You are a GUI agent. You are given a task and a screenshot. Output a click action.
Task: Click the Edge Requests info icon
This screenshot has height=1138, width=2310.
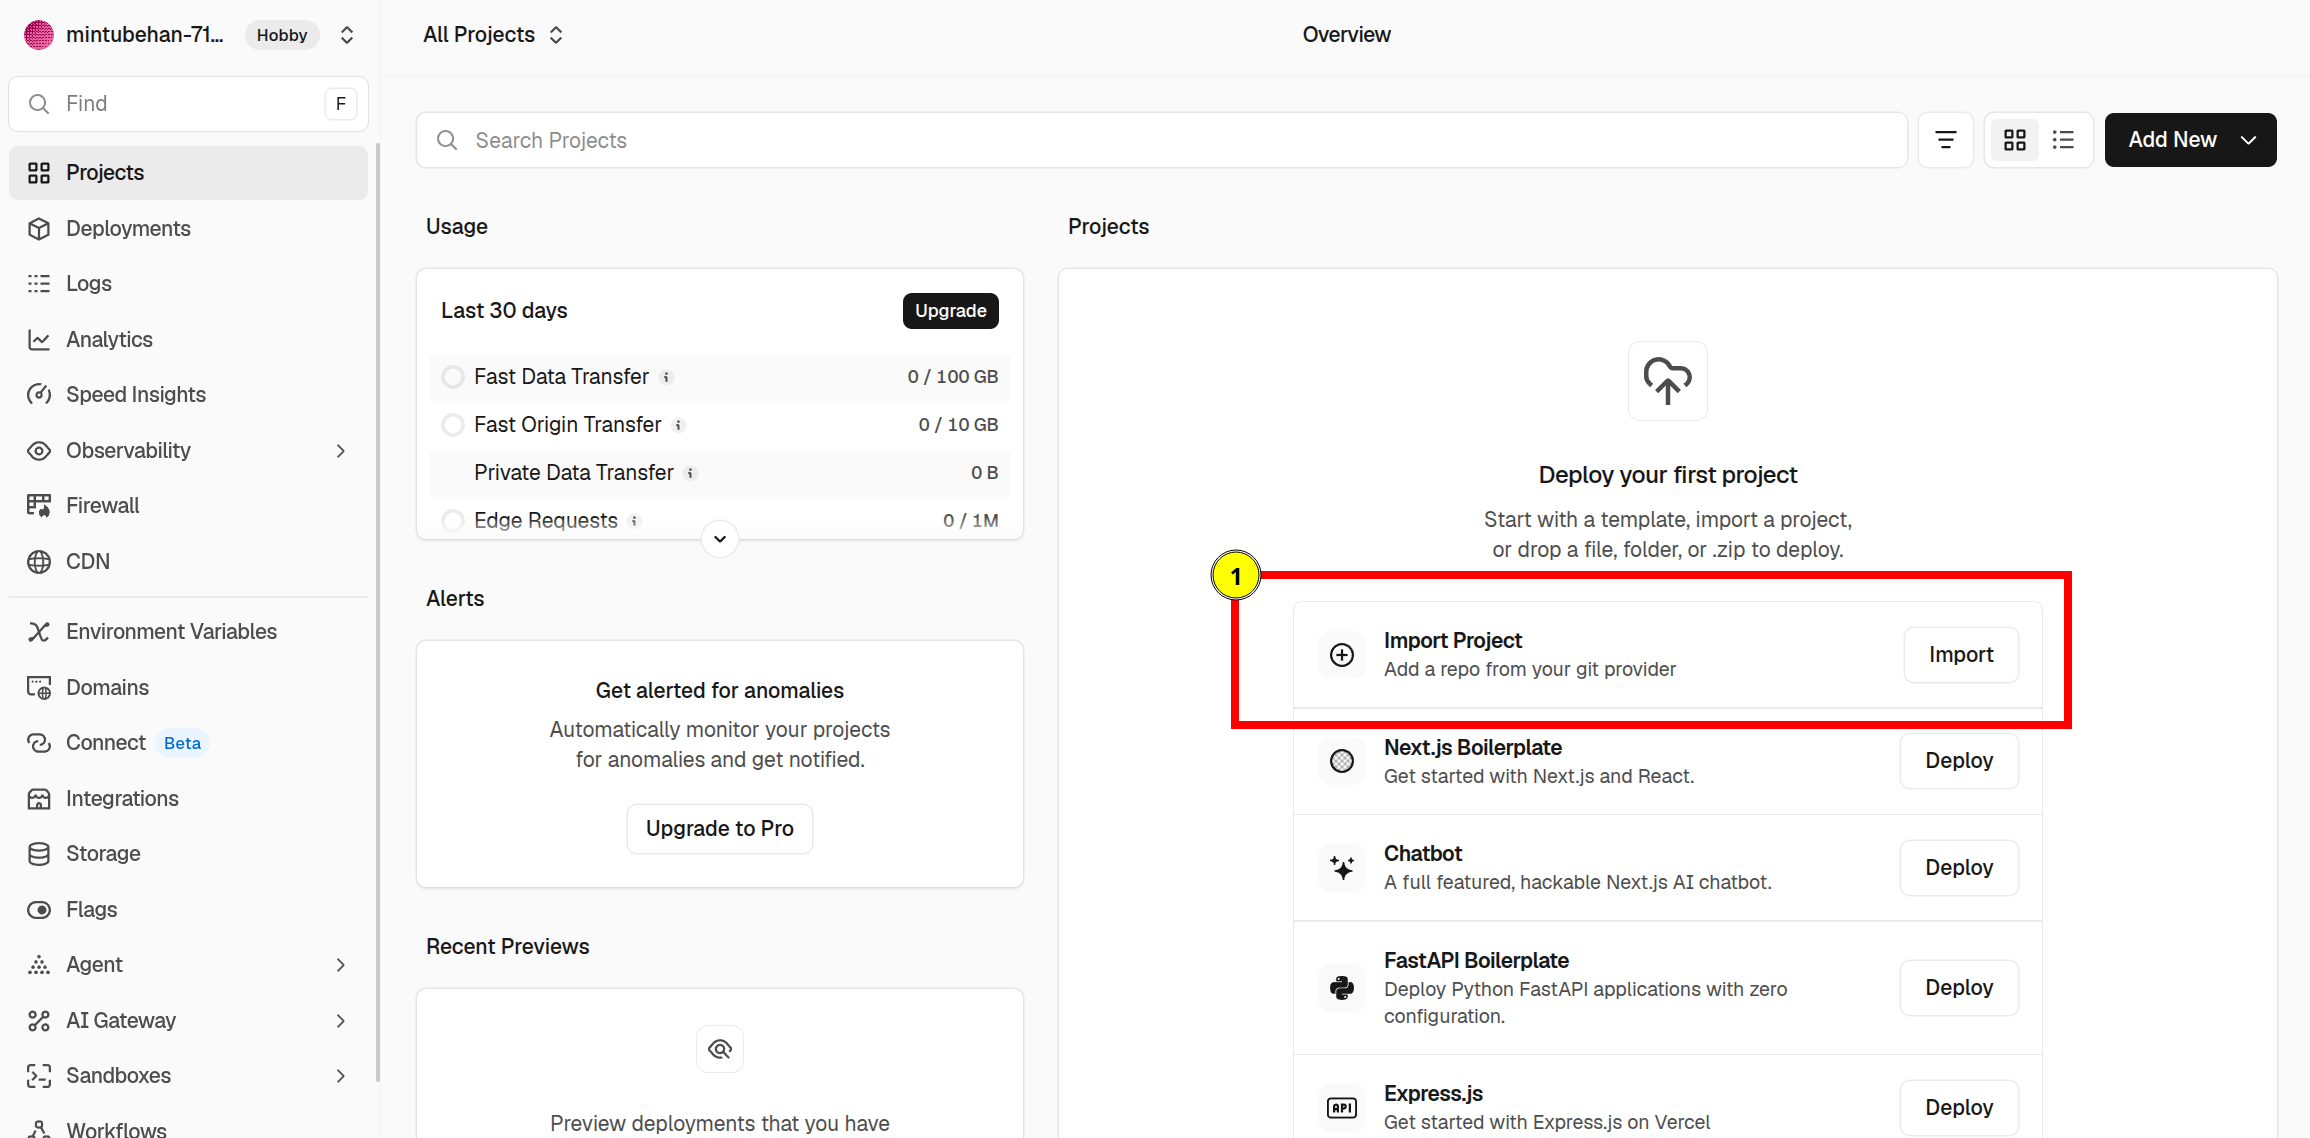(635, 521)
